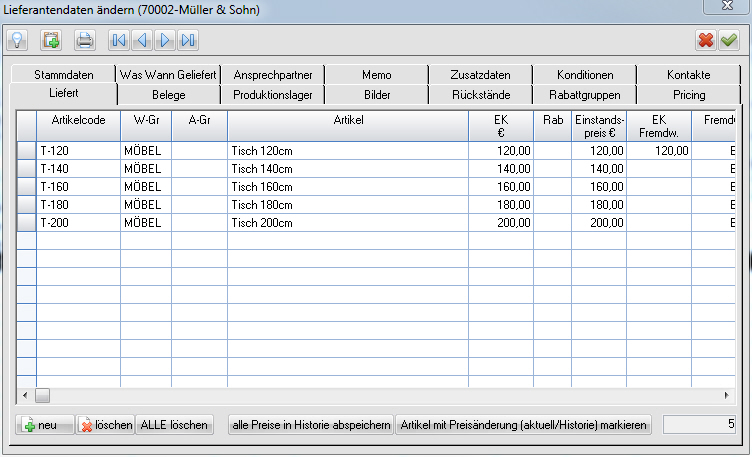This screenshot has width=752, height=457.
Task: Click the printer icon in toolbar
Action: click(x=85, y=40)
